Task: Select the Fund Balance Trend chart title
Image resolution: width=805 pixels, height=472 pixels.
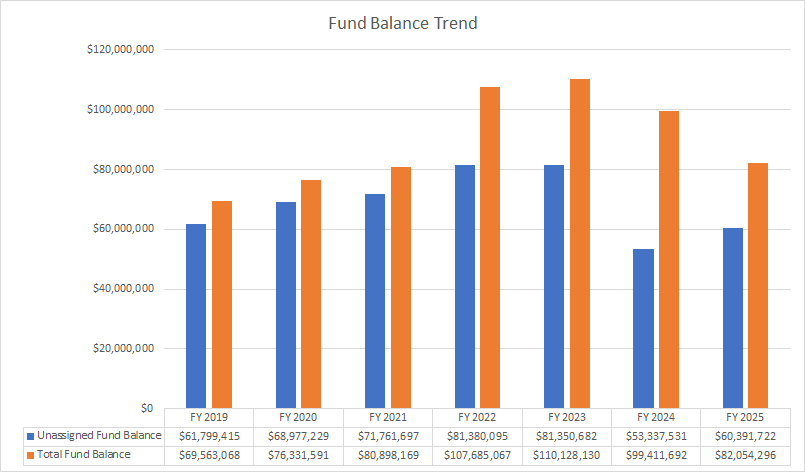Action: pyautogui.click(x=403, y=23)
